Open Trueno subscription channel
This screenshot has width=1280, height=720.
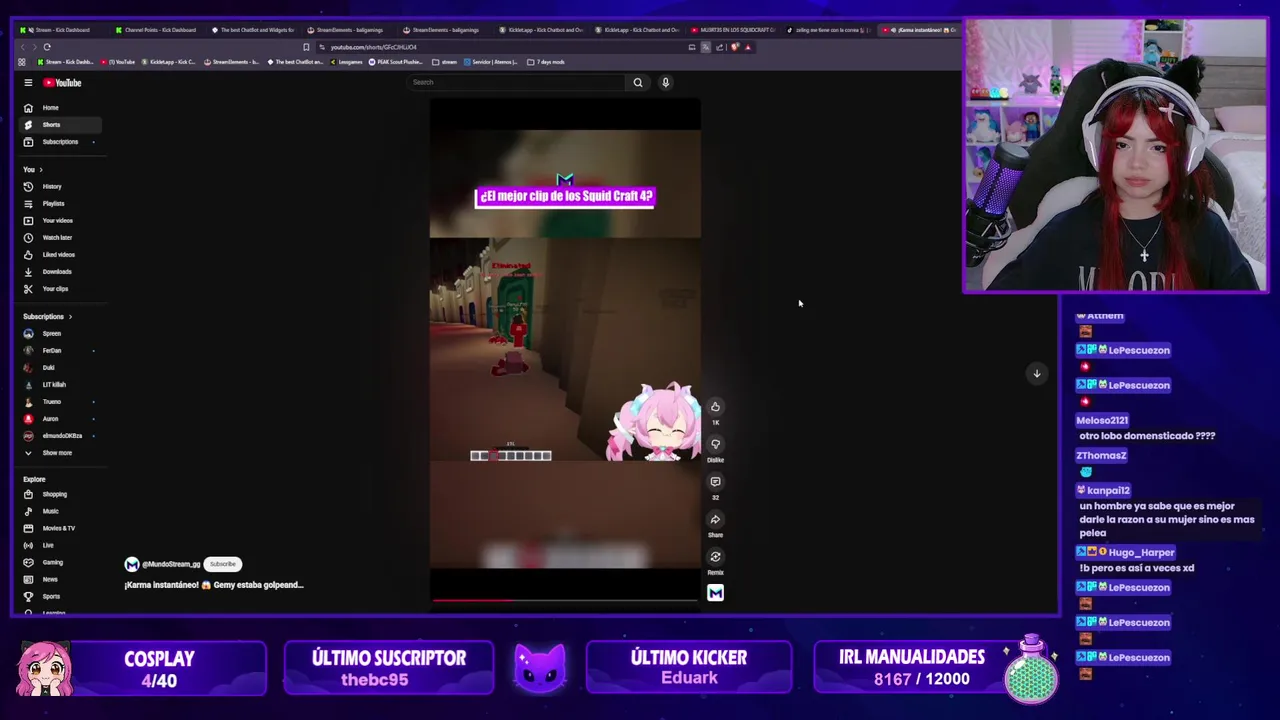(60, 402)
